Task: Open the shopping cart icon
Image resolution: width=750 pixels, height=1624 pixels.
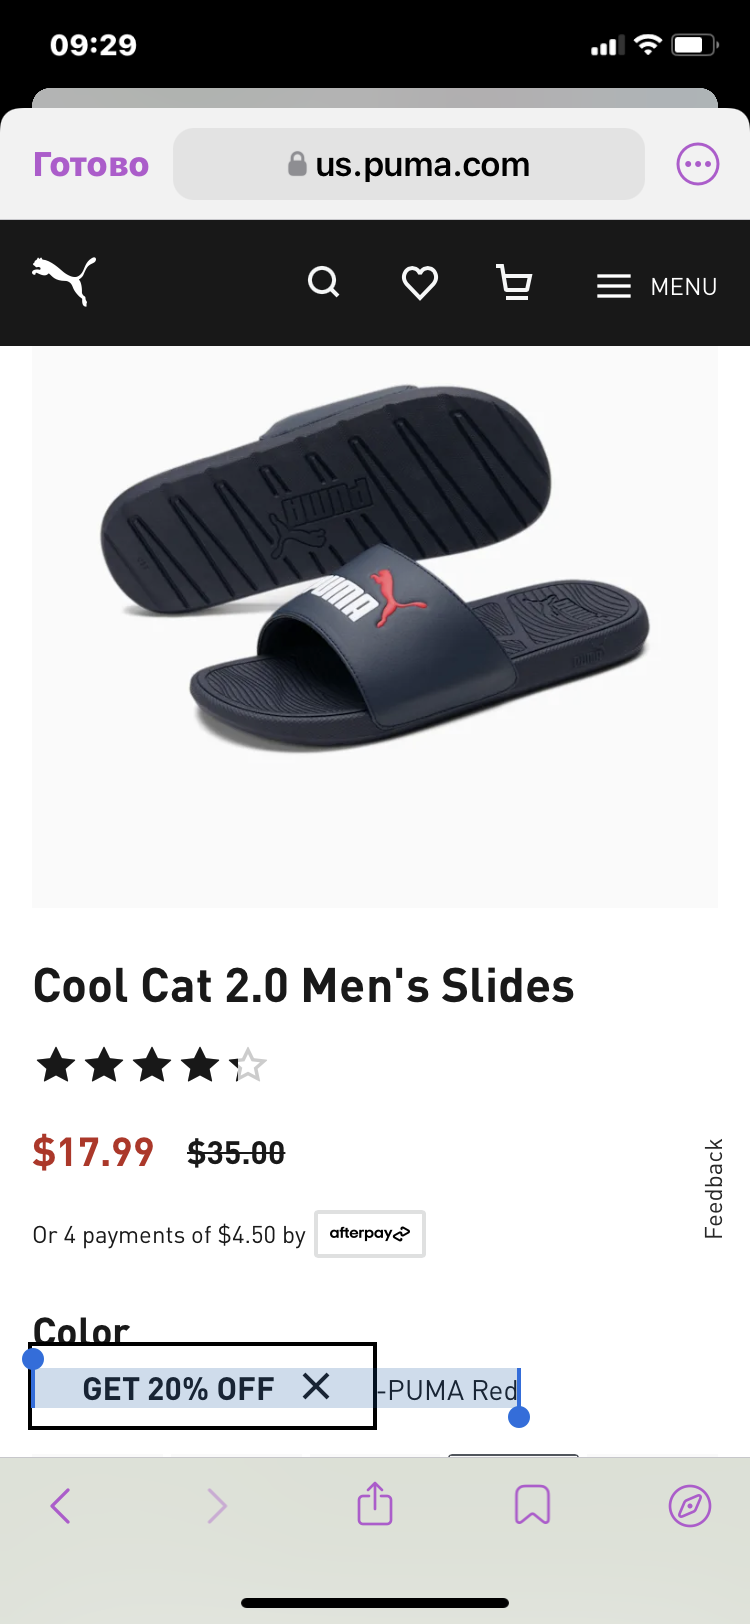Action: click(x=514, y=283)
